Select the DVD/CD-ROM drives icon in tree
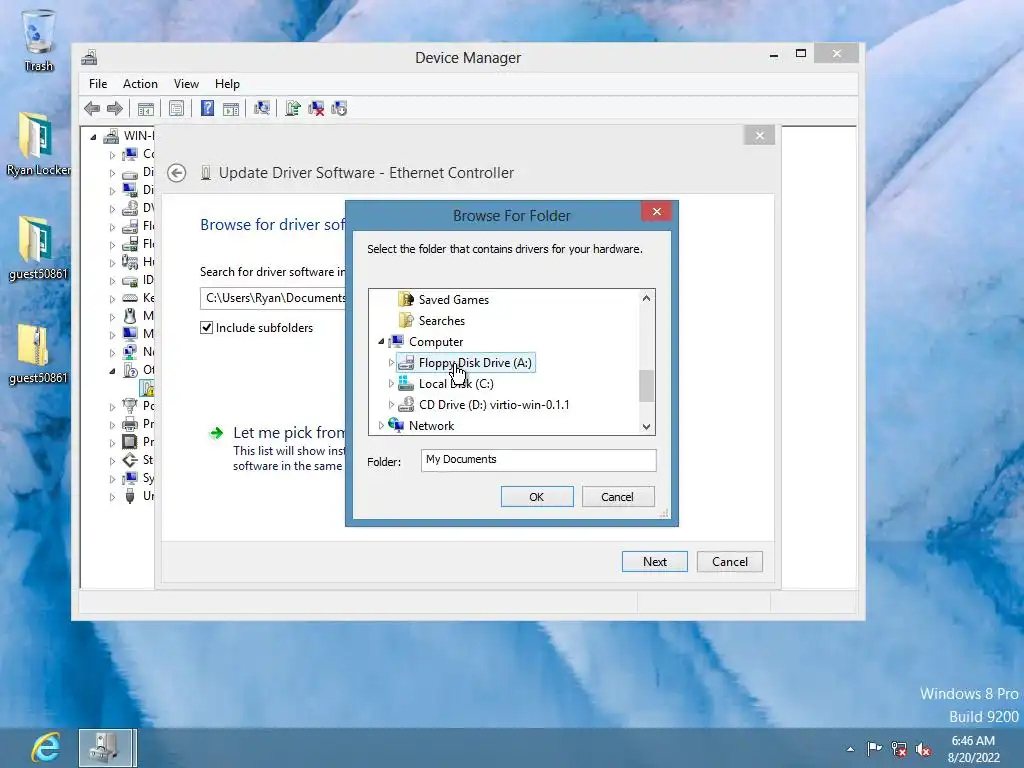This screenshot has height=768, width=1024. [x=130, y=208]
